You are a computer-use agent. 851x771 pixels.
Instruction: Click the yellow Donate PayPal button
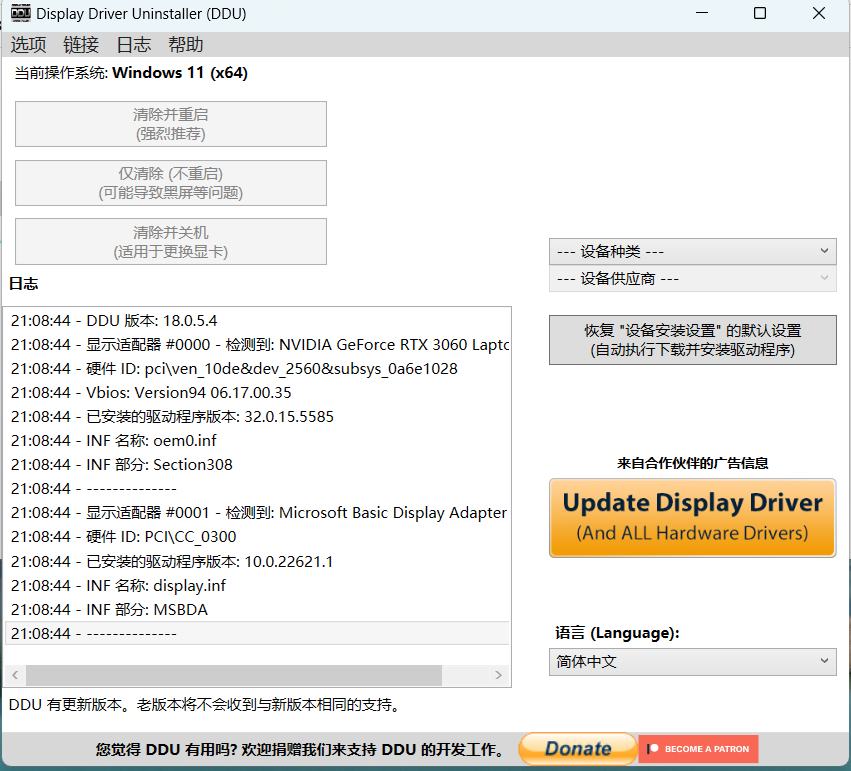[x=577, y=748]
